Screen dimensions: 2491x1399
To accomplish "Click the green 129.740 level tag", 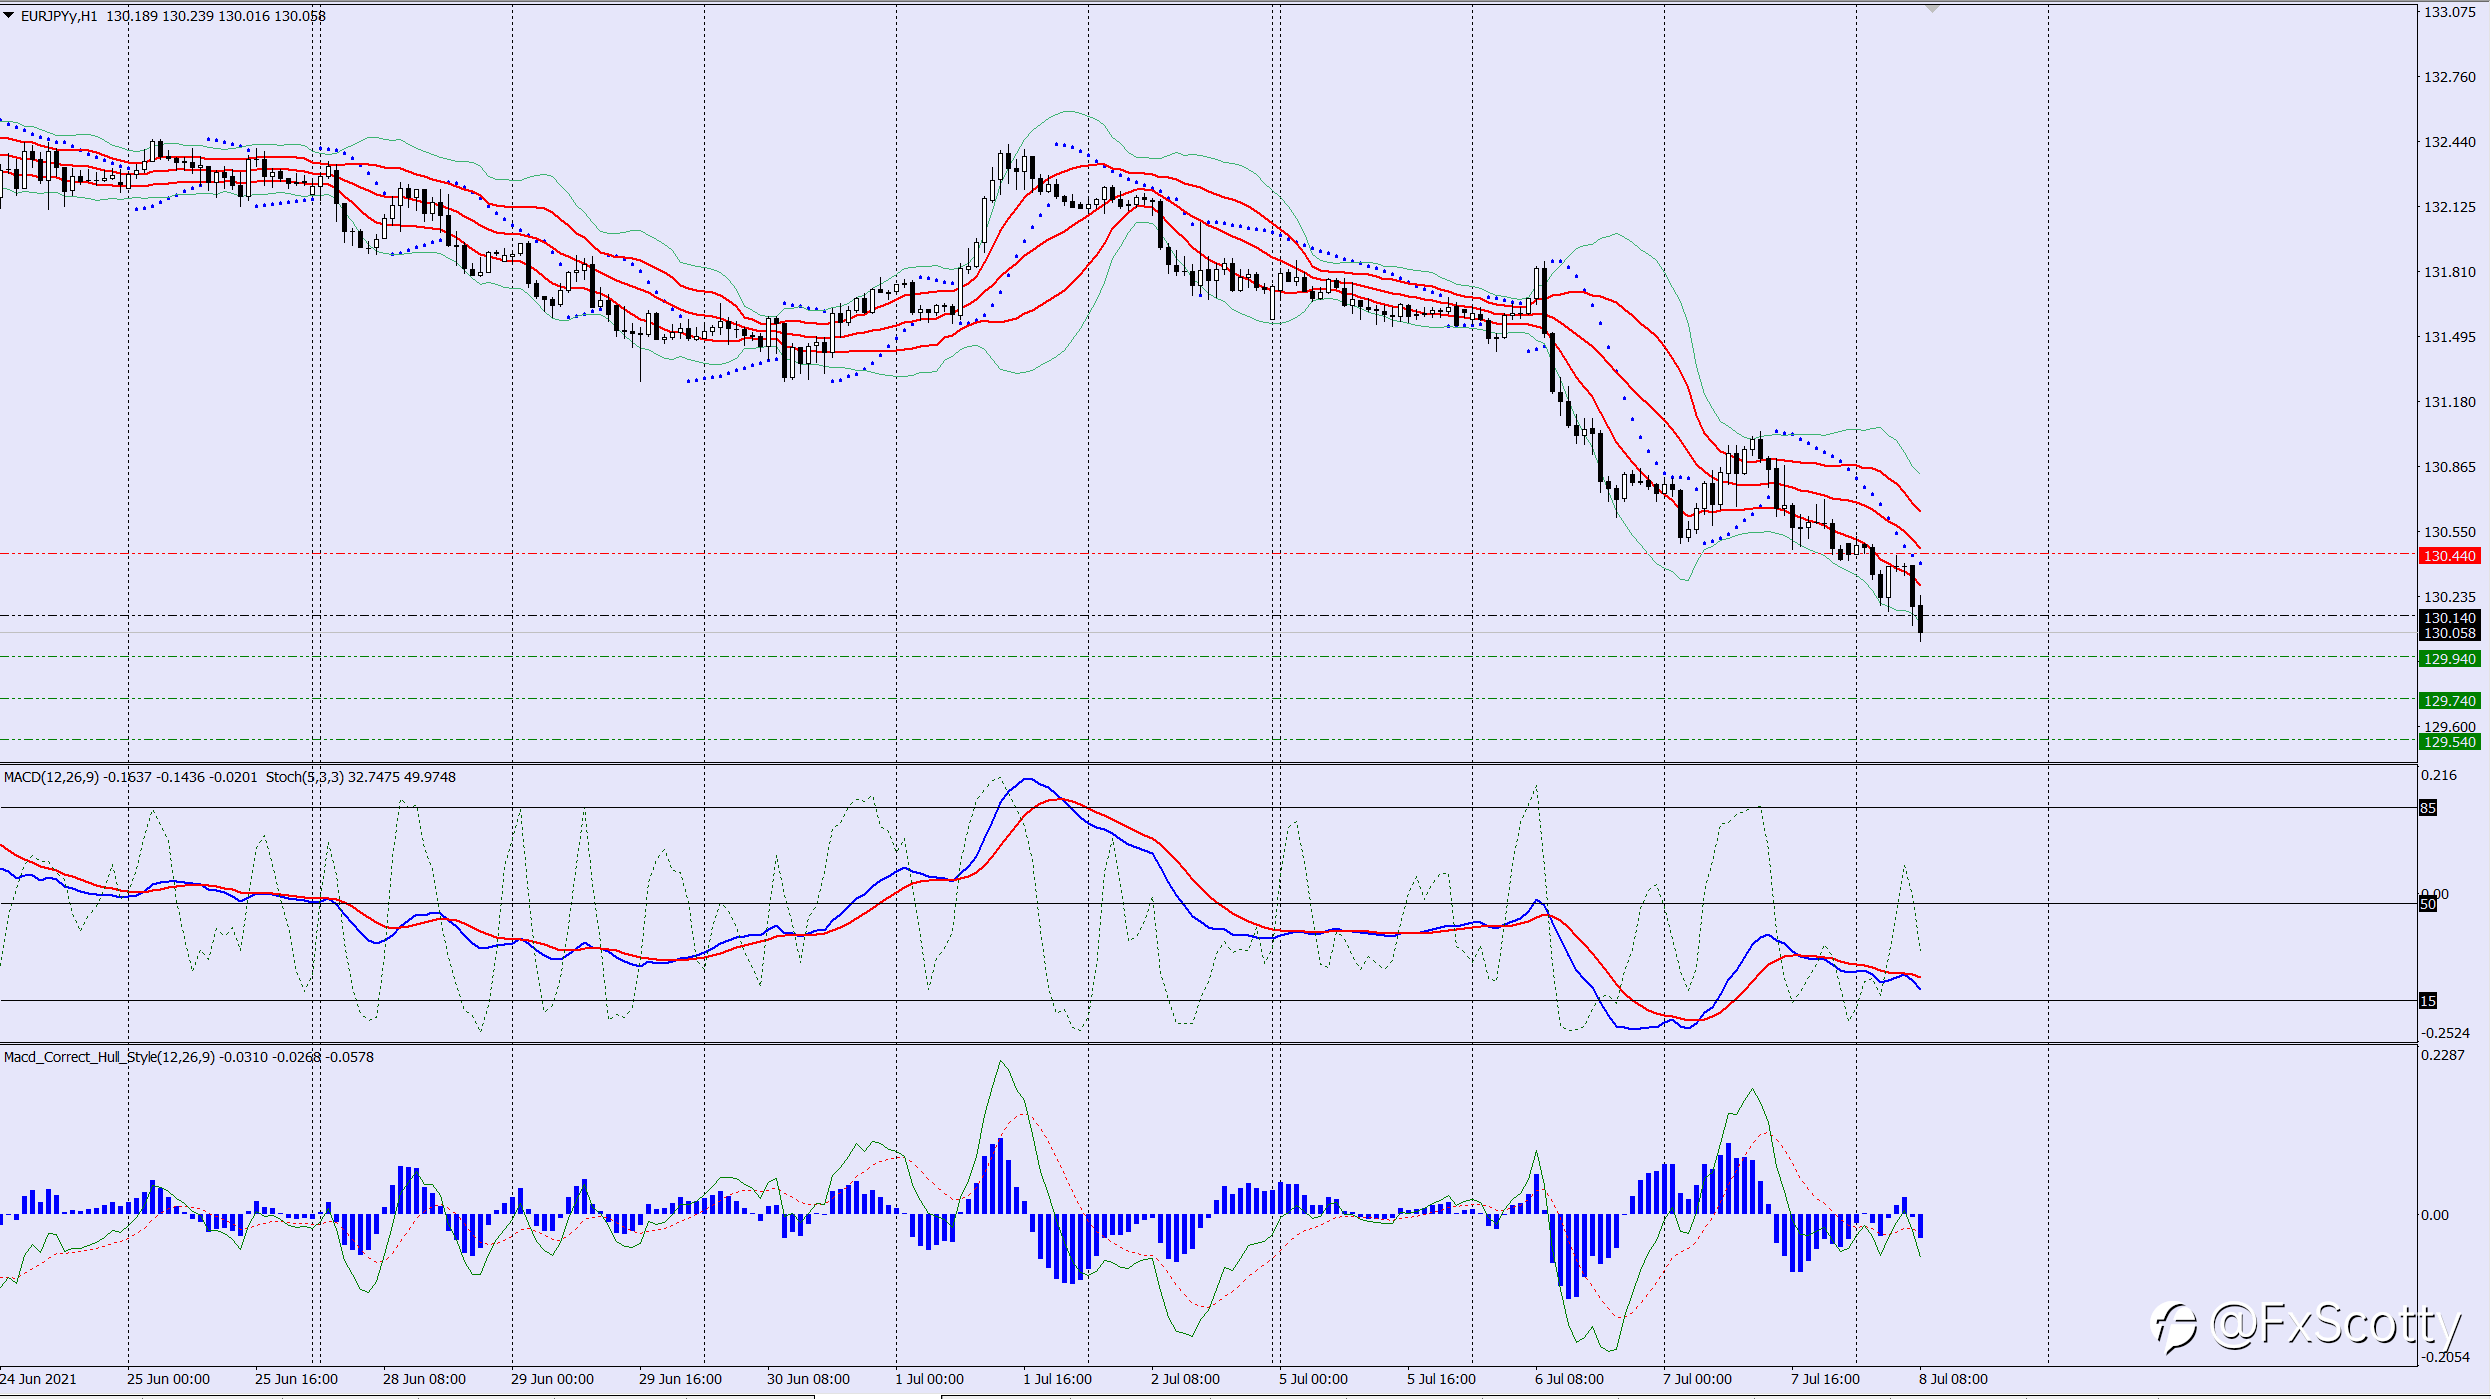I will tap(2449, 701).
